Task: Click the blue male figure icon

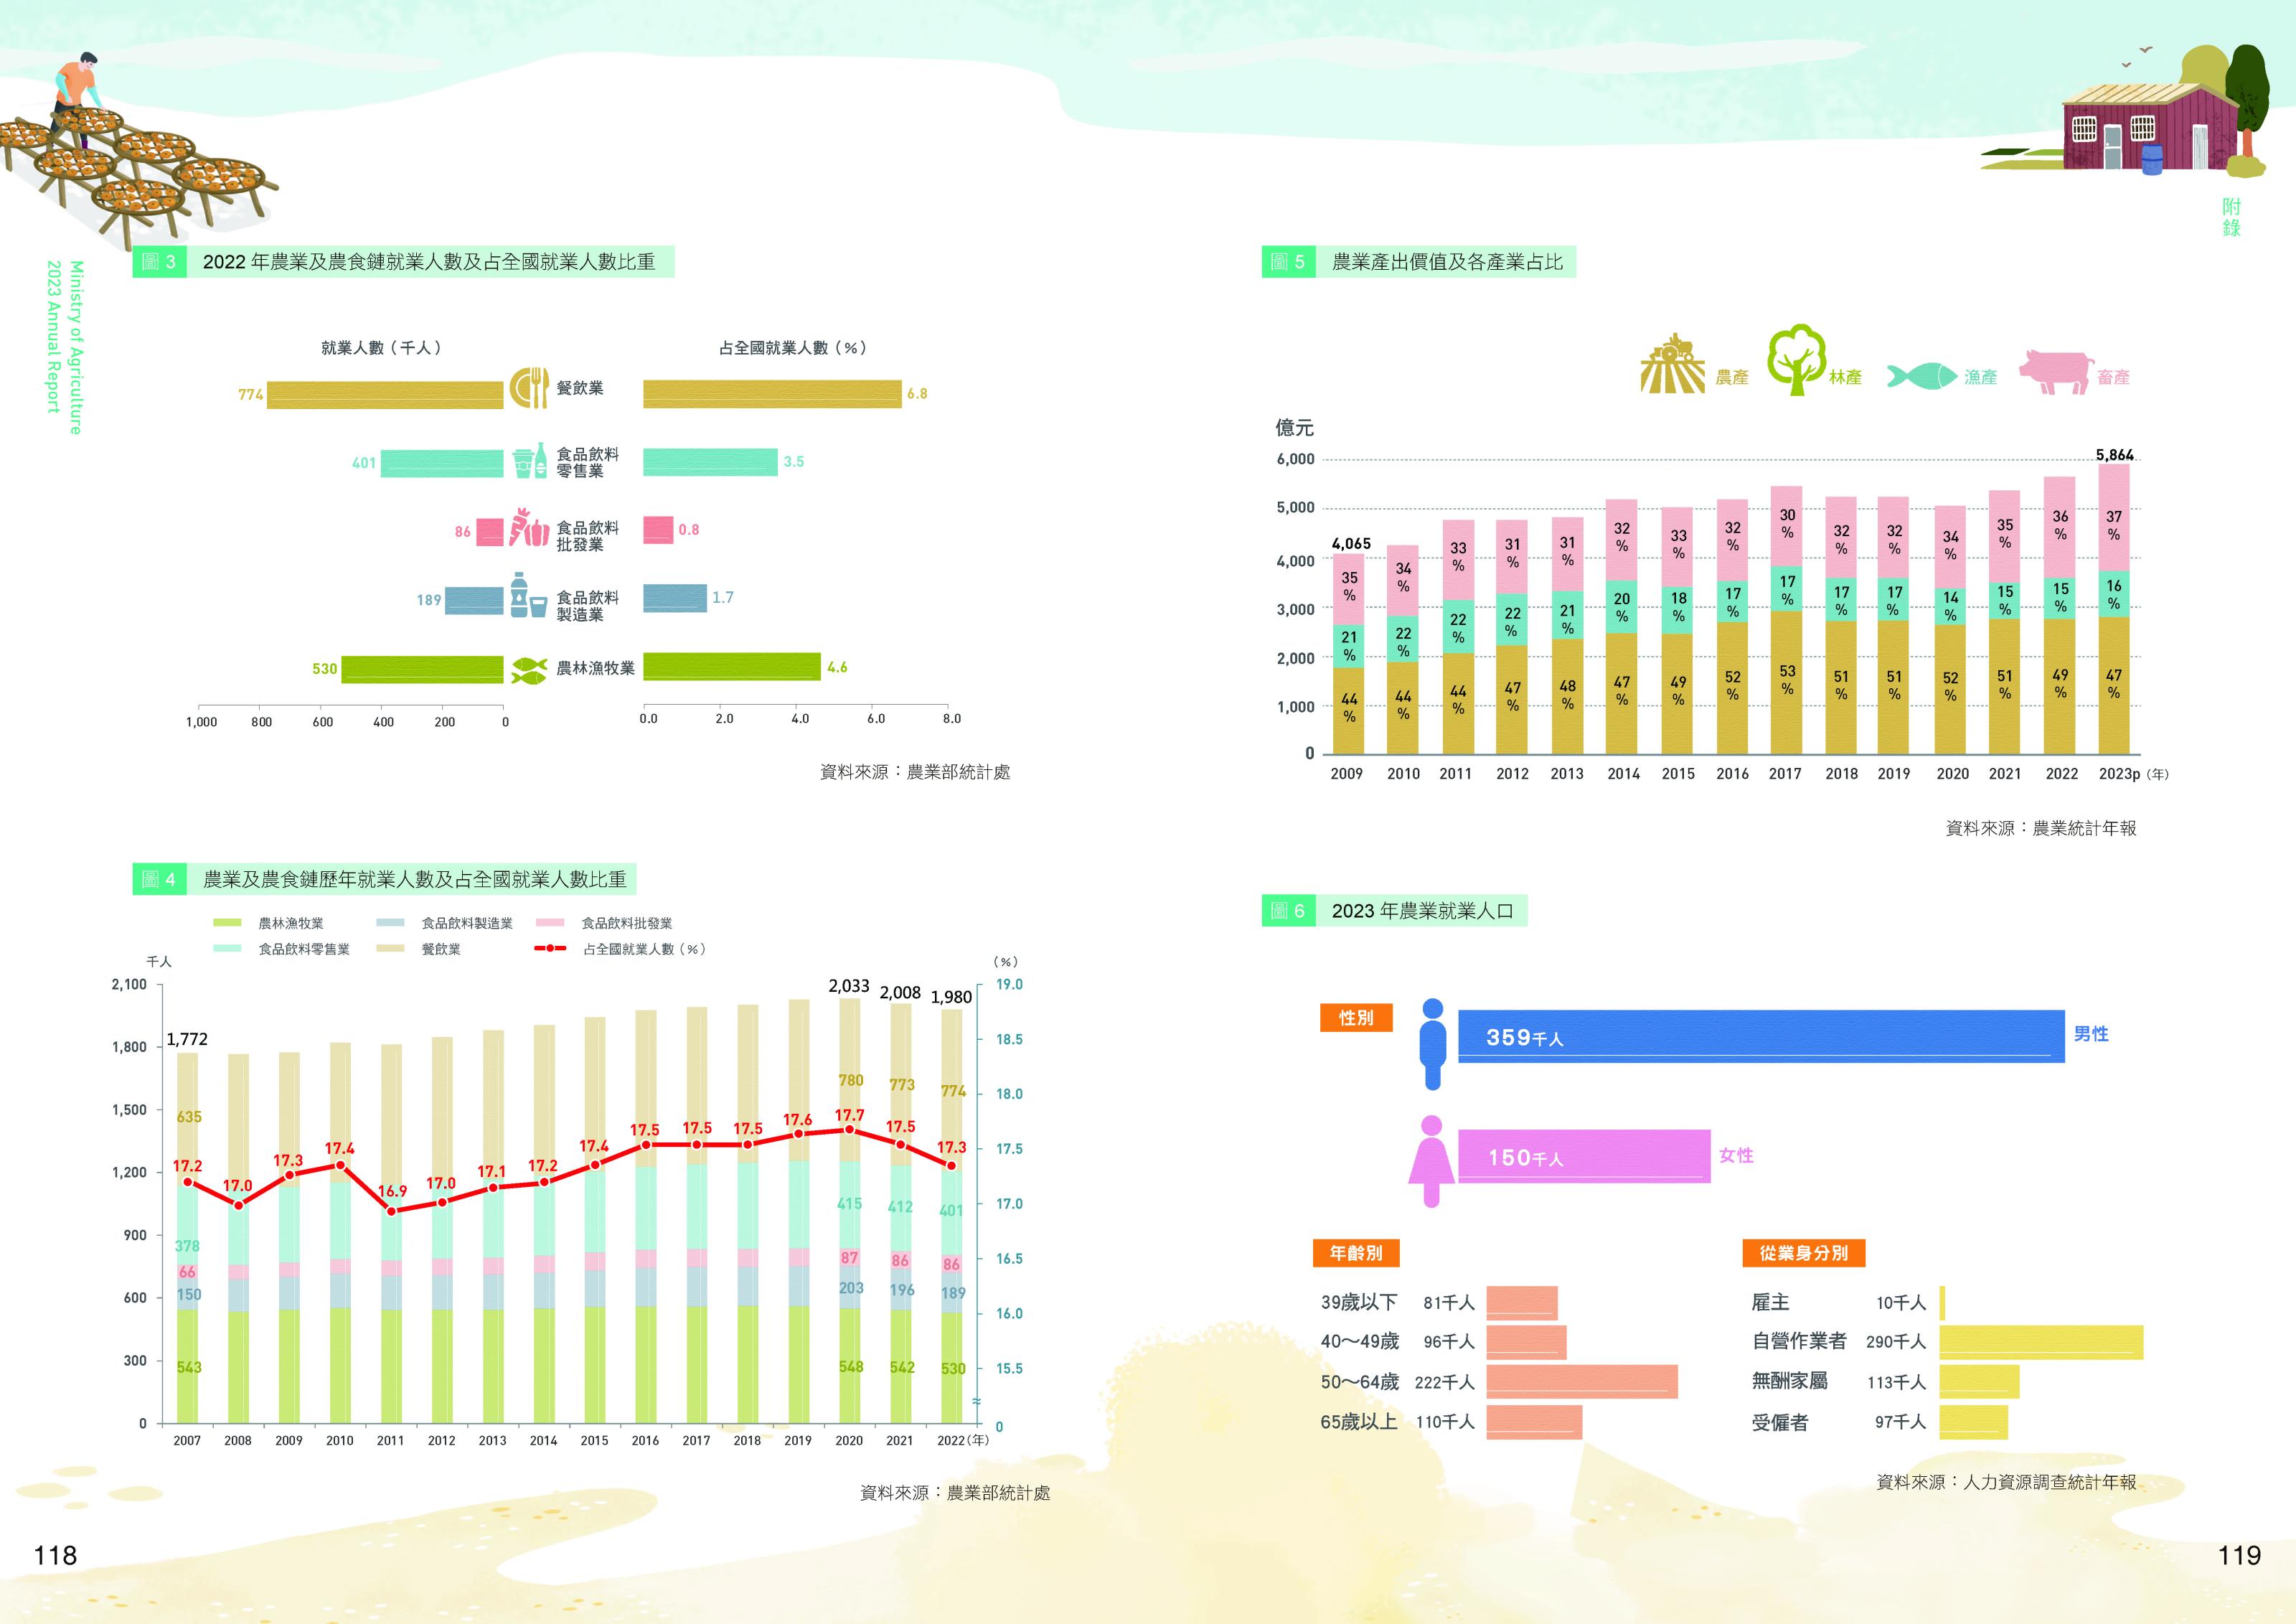Action: pyautogui.click(x=1433, y=1043)
